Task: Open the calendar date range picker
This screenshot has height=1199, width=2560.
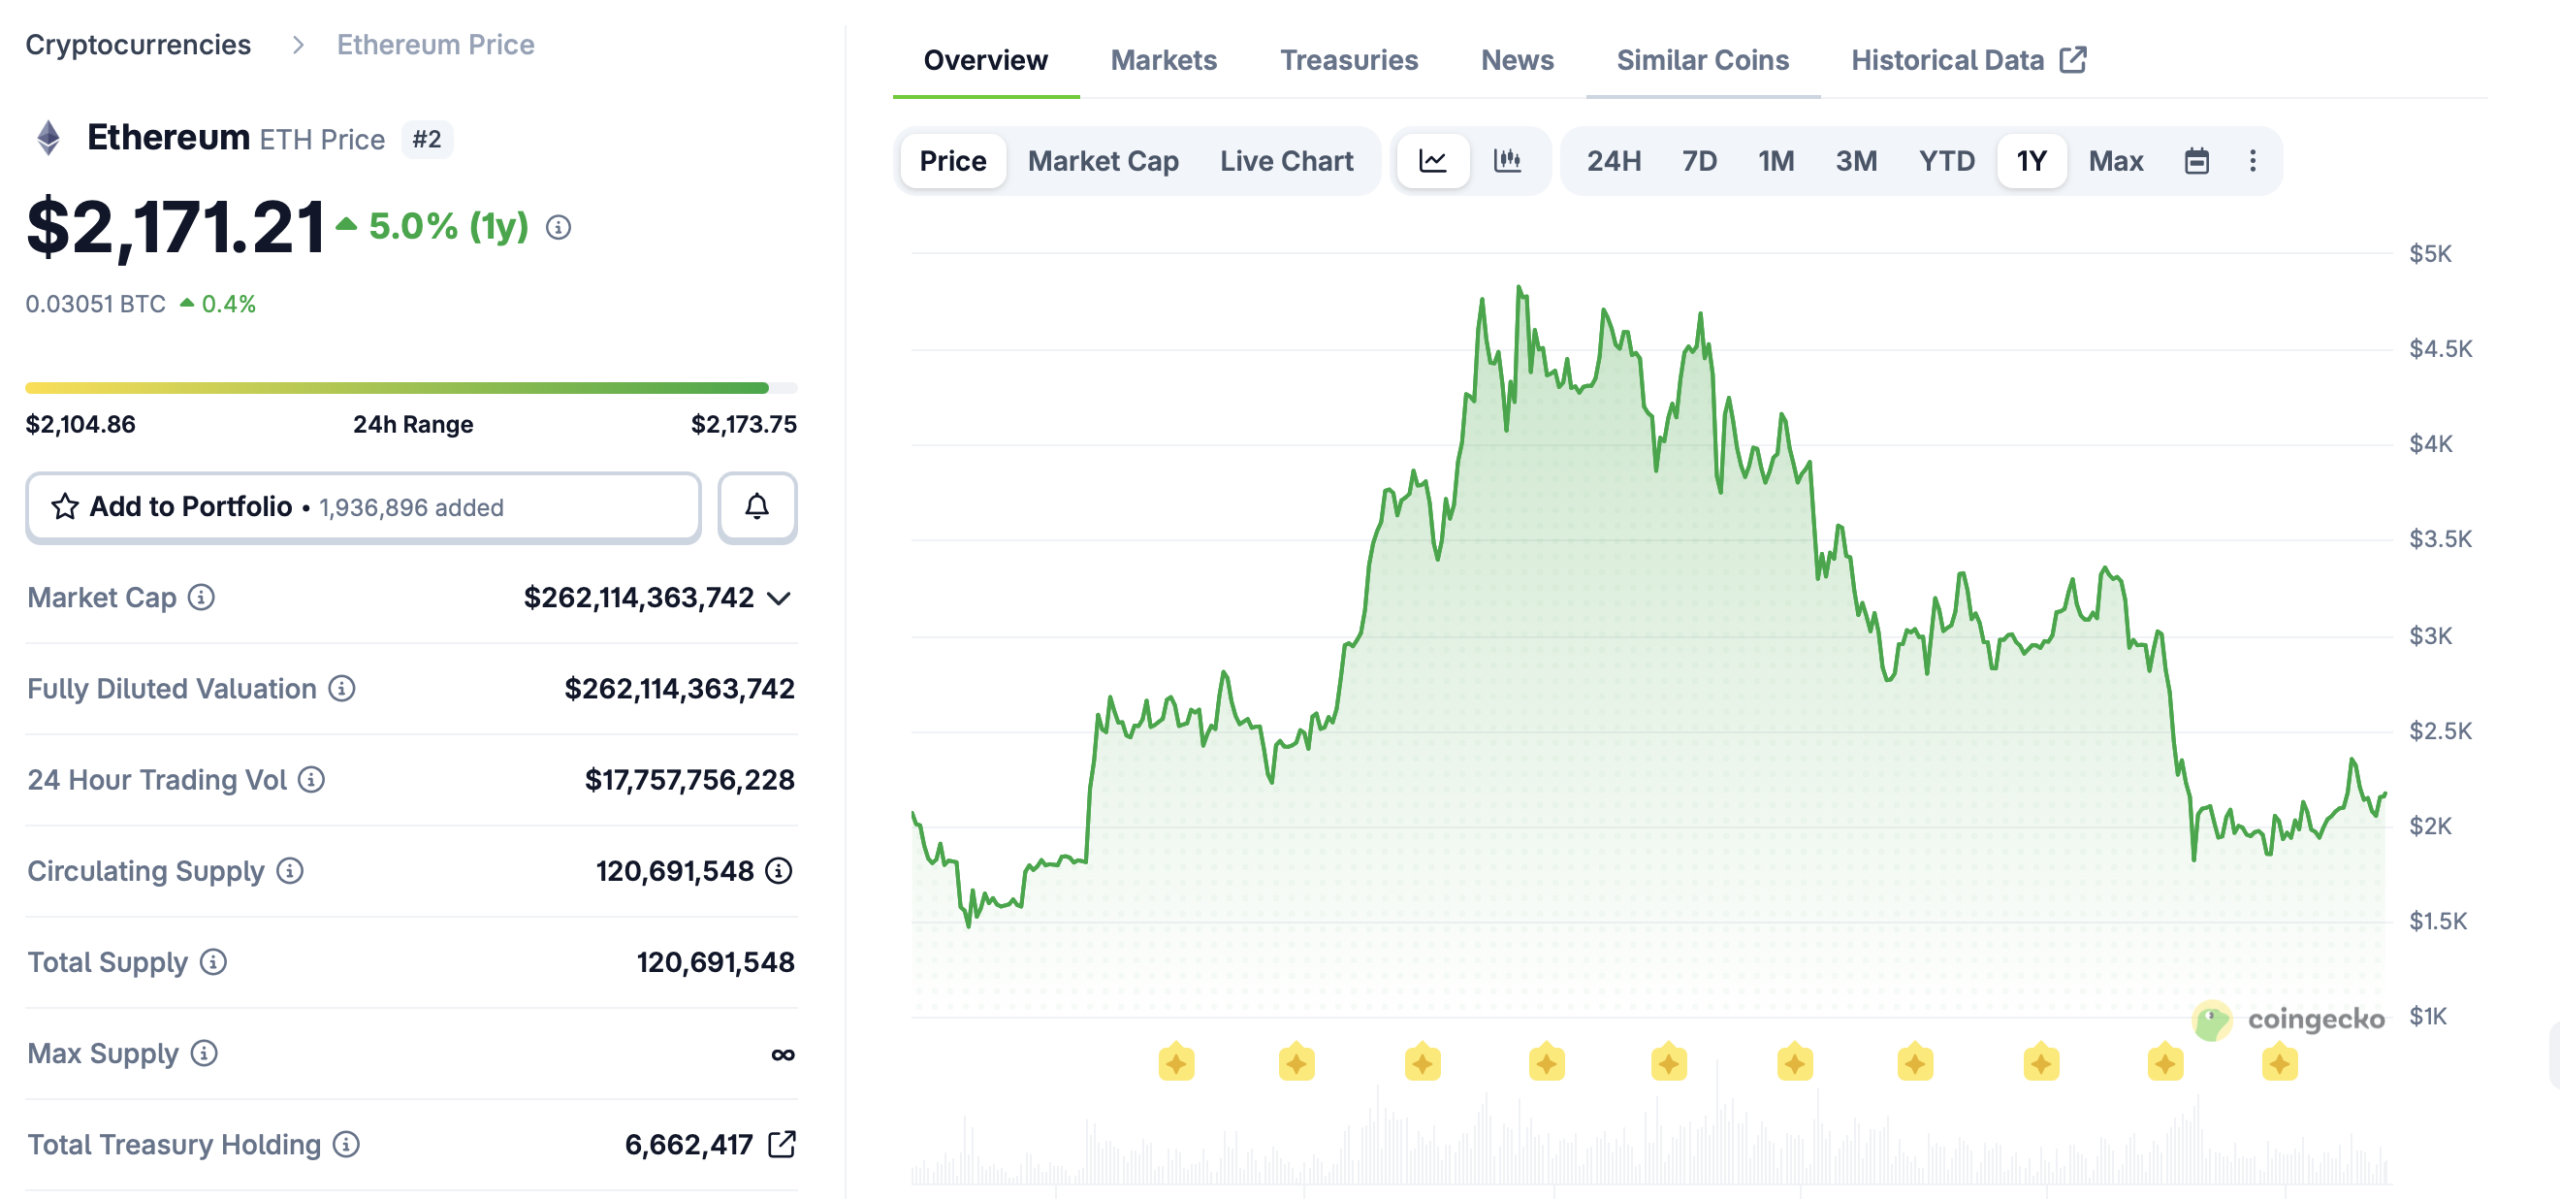Action: click(2196, 160)
